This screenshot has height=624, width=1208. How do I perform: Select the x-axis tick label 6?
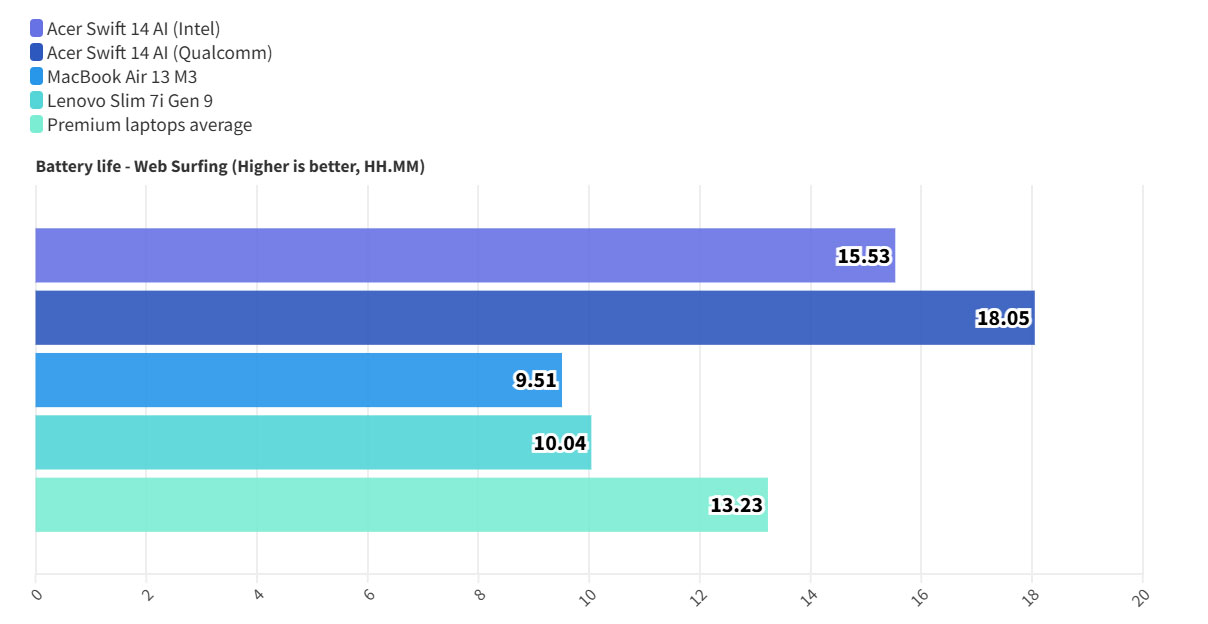coord(368,594)
